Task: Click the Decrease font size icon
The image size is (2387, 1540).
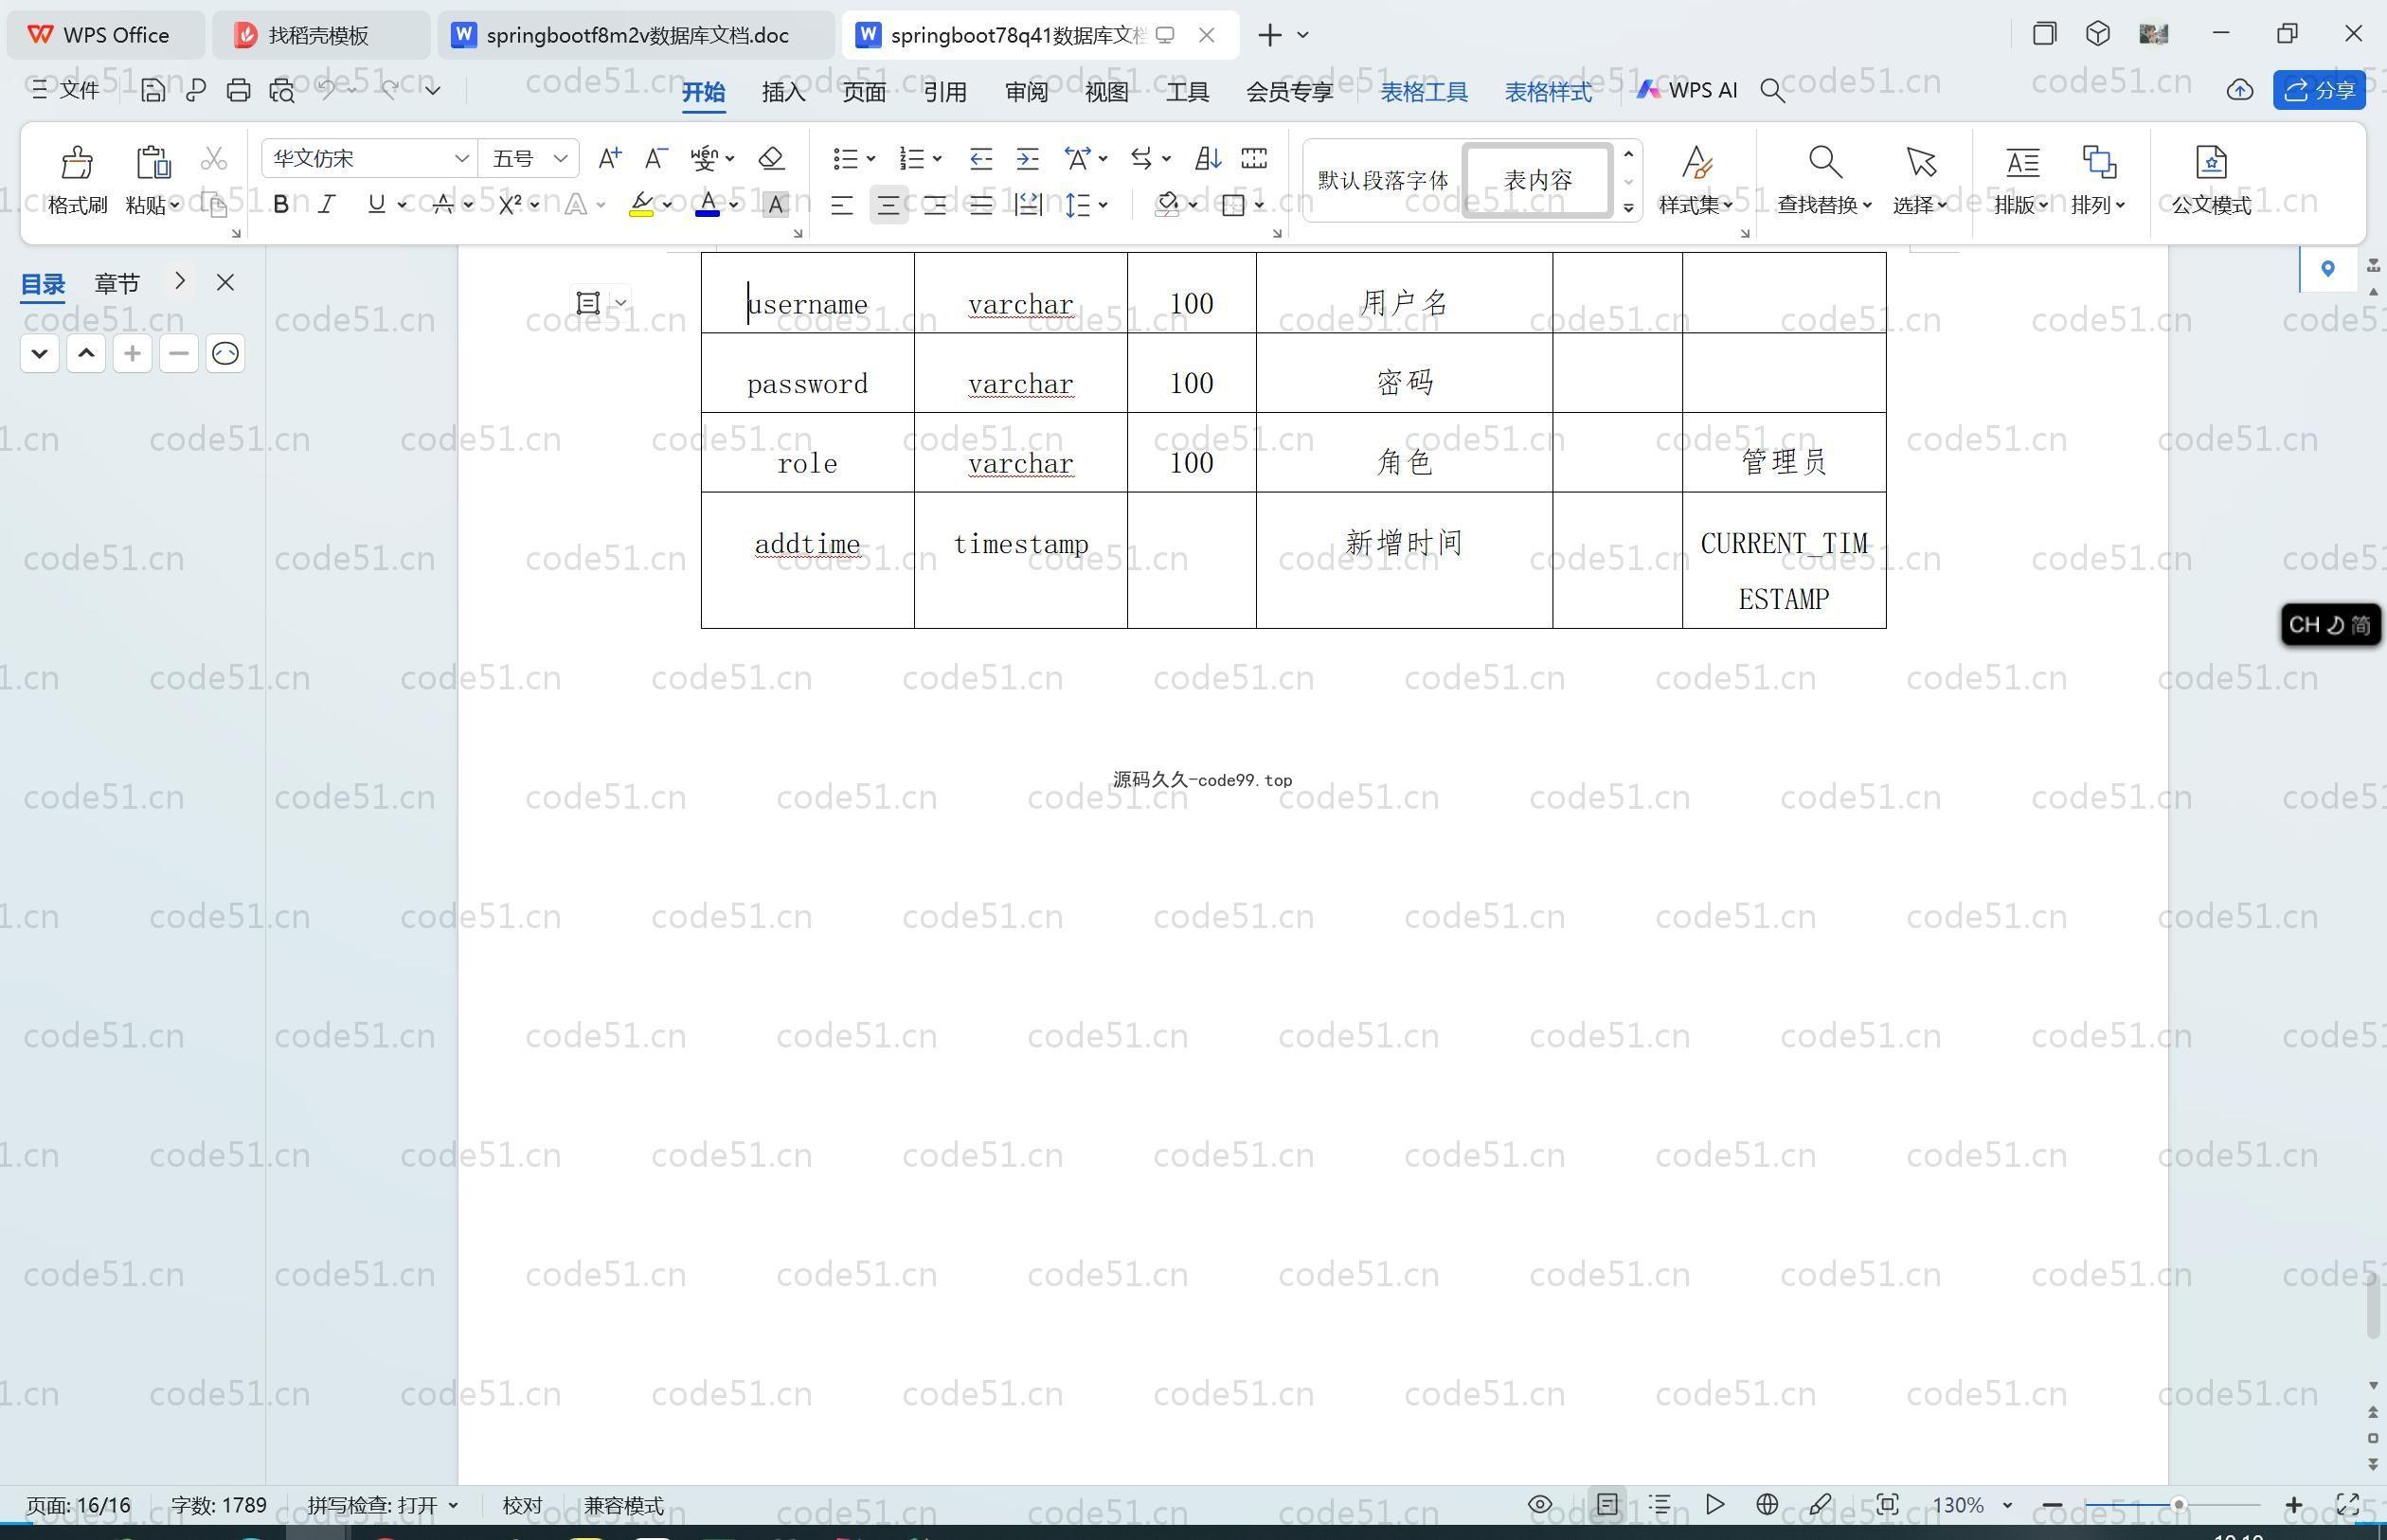Action: coord(656,158)
